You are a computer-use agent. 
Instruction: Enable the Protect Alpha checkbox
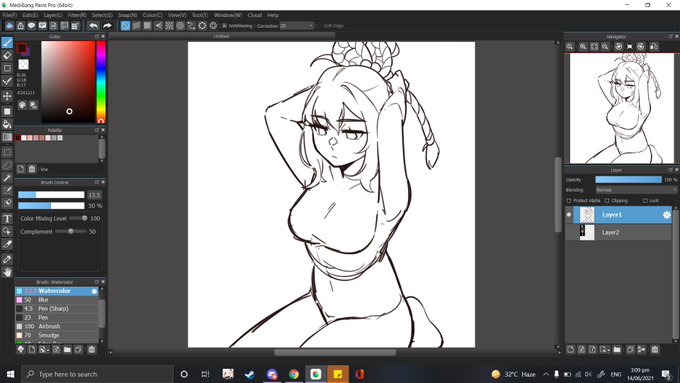[569, 200]
